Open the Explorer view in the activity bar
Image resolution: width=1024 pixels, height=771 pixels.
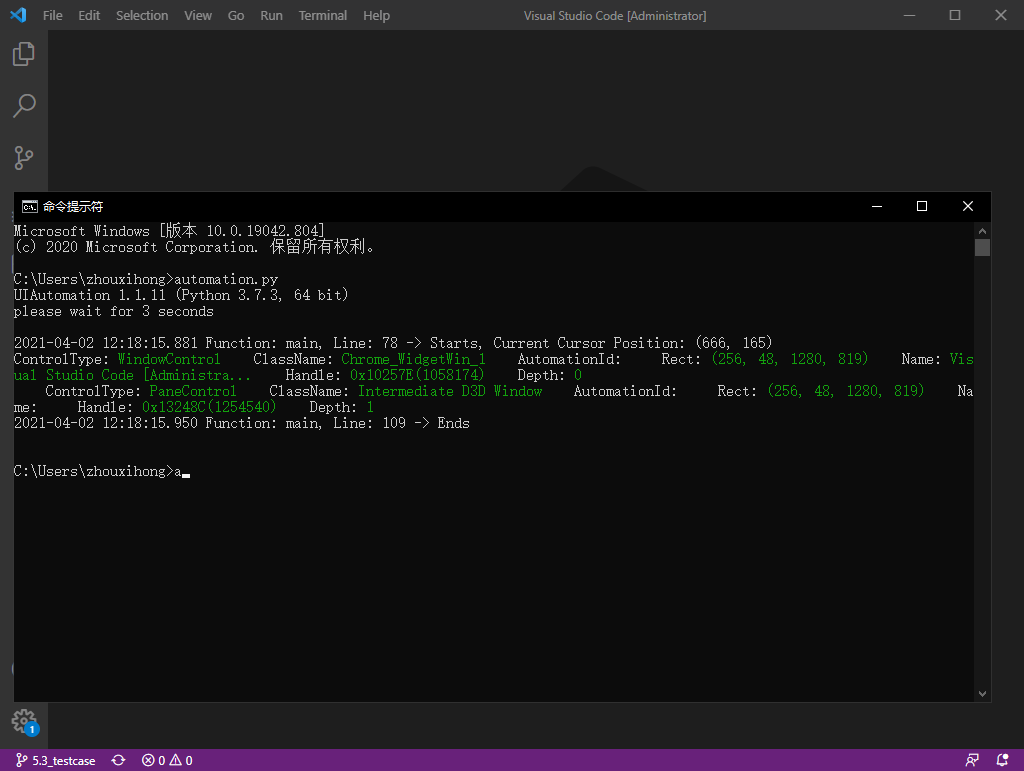coord(25,53)
